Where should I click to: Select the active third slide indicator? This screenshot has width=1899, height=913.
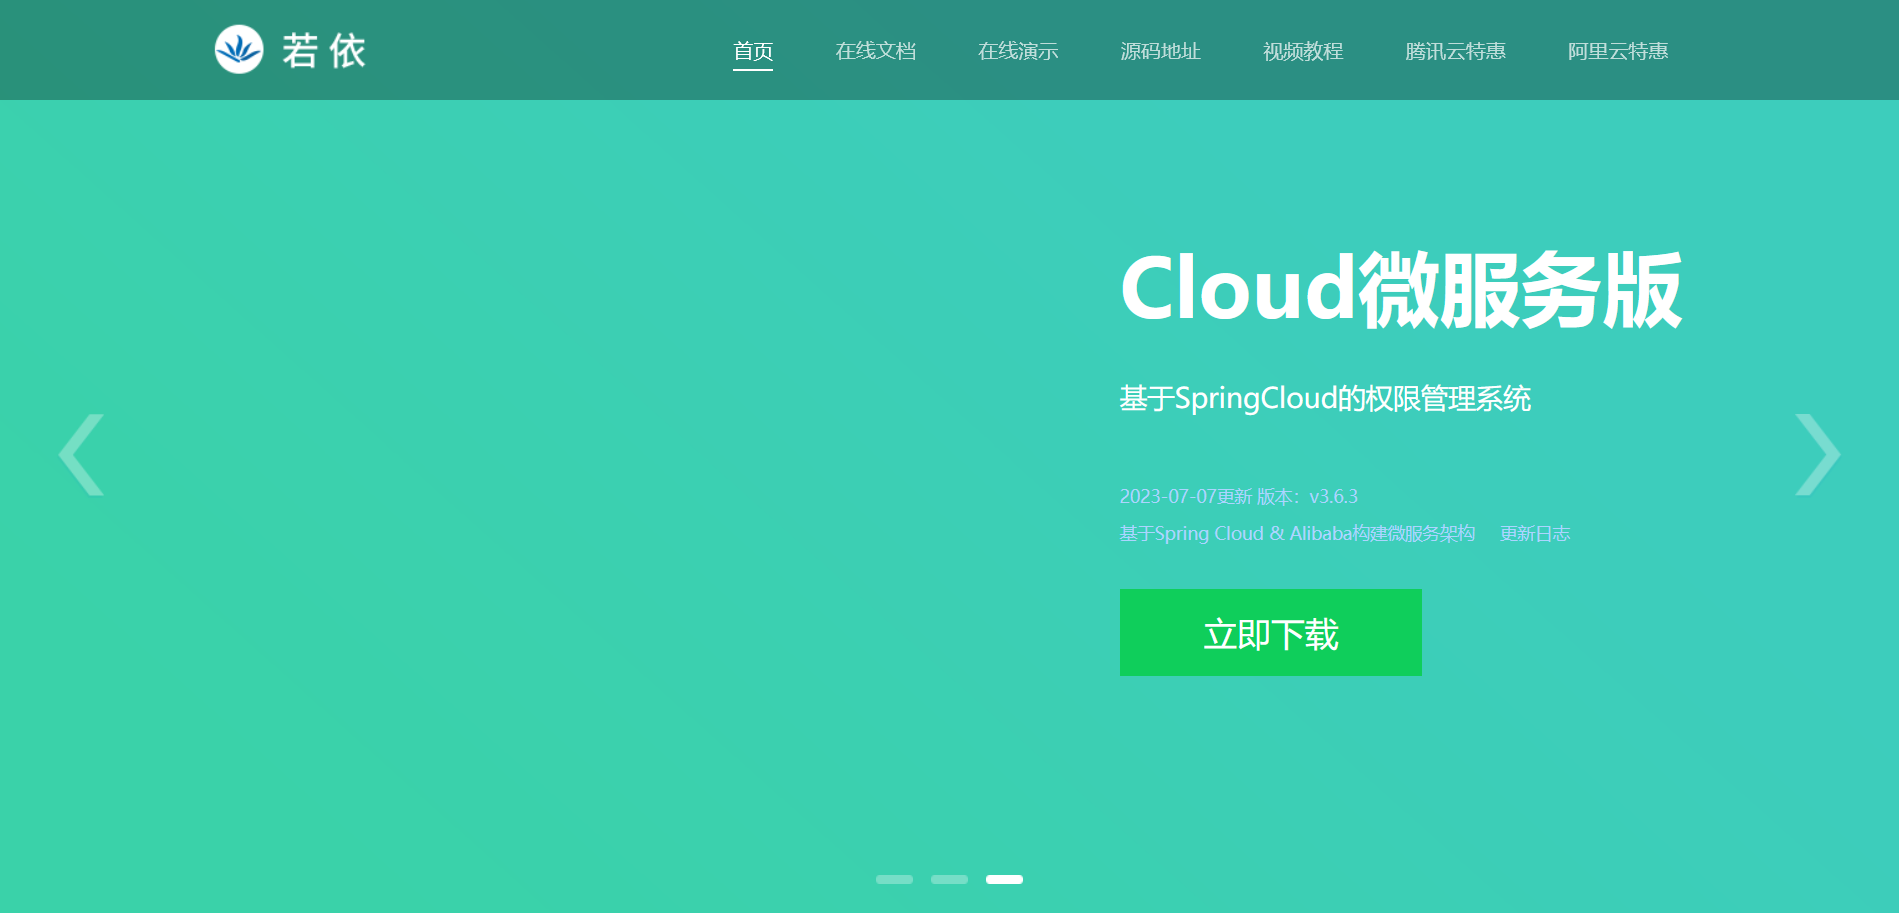pyautogui.click(x=1004, y=880)
